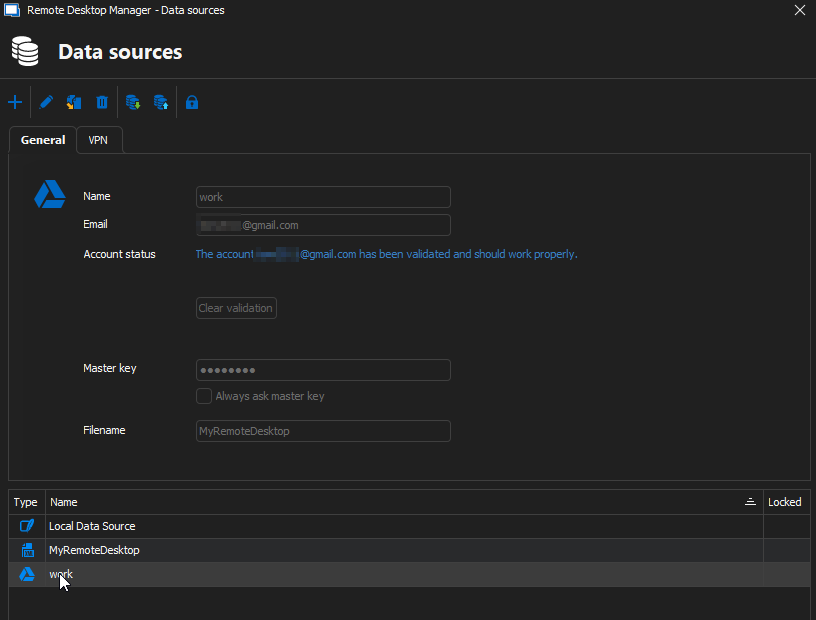The image size is (816, 620).
Task: Delete data source using trash icon
Action: (102, 102)
